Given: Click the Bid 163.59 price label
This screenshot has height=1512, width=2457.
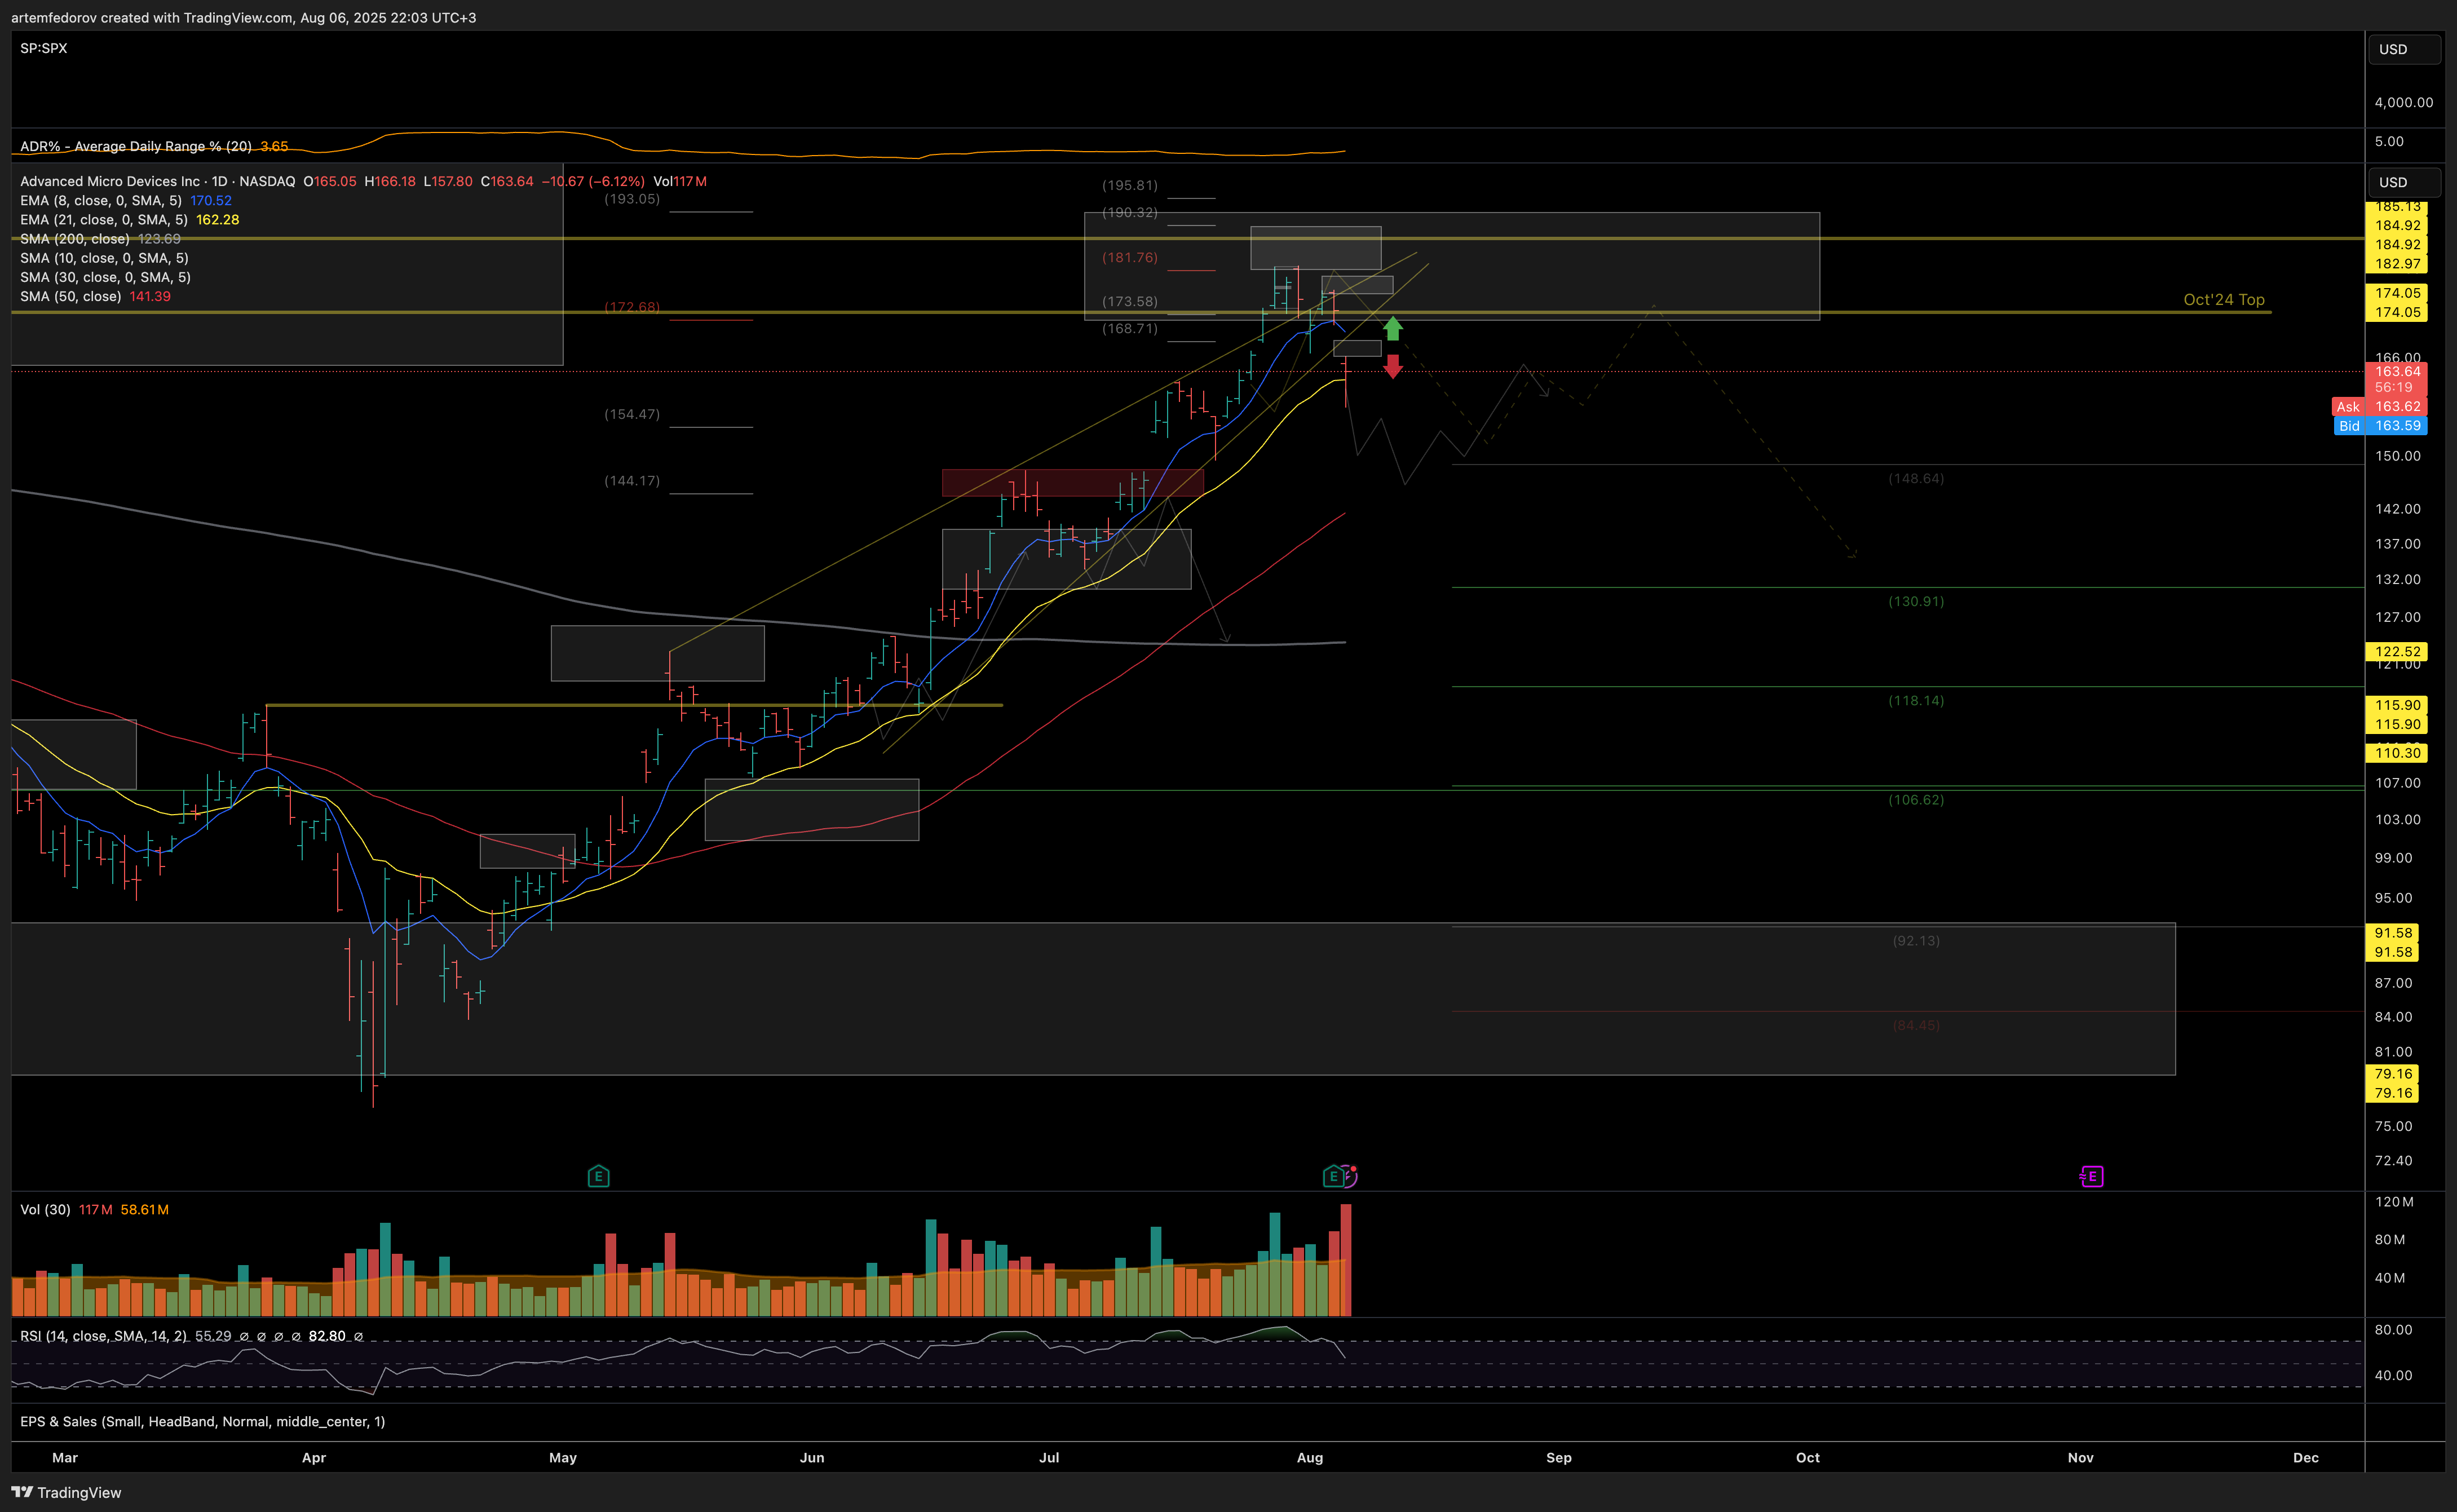Looking at the screenshot, I should [2380, 425].
